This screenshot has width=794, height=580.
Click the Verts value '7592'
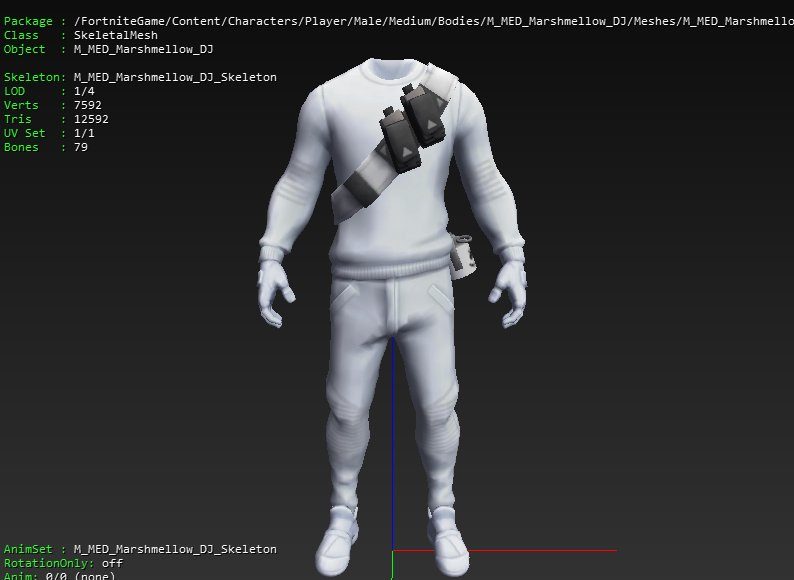[x=88, y=105]
